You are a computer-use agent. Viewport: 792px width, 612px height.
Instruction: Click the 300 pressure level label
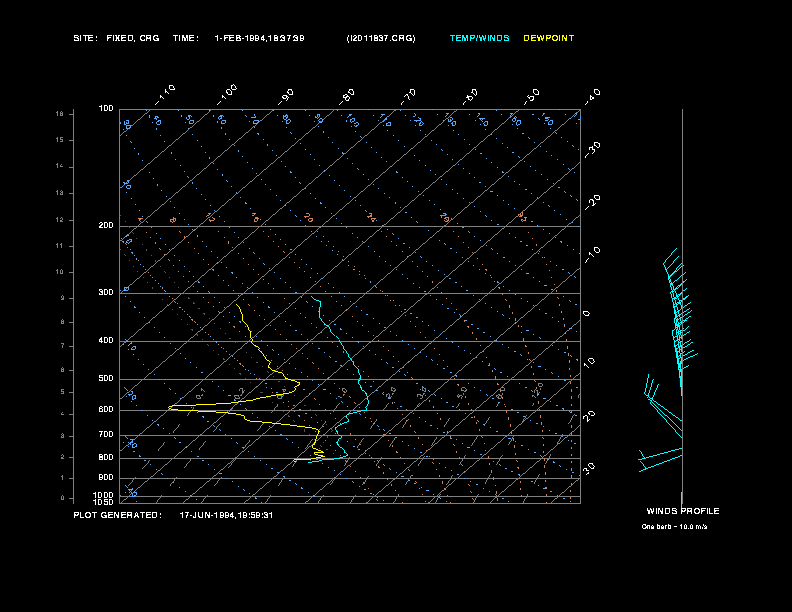[x=106, y=292]
